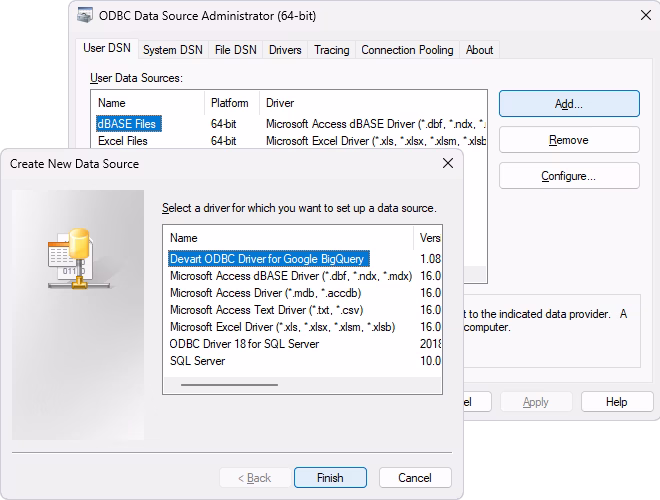
Task: Open the File DSN tab
Action: coord(235,50)
